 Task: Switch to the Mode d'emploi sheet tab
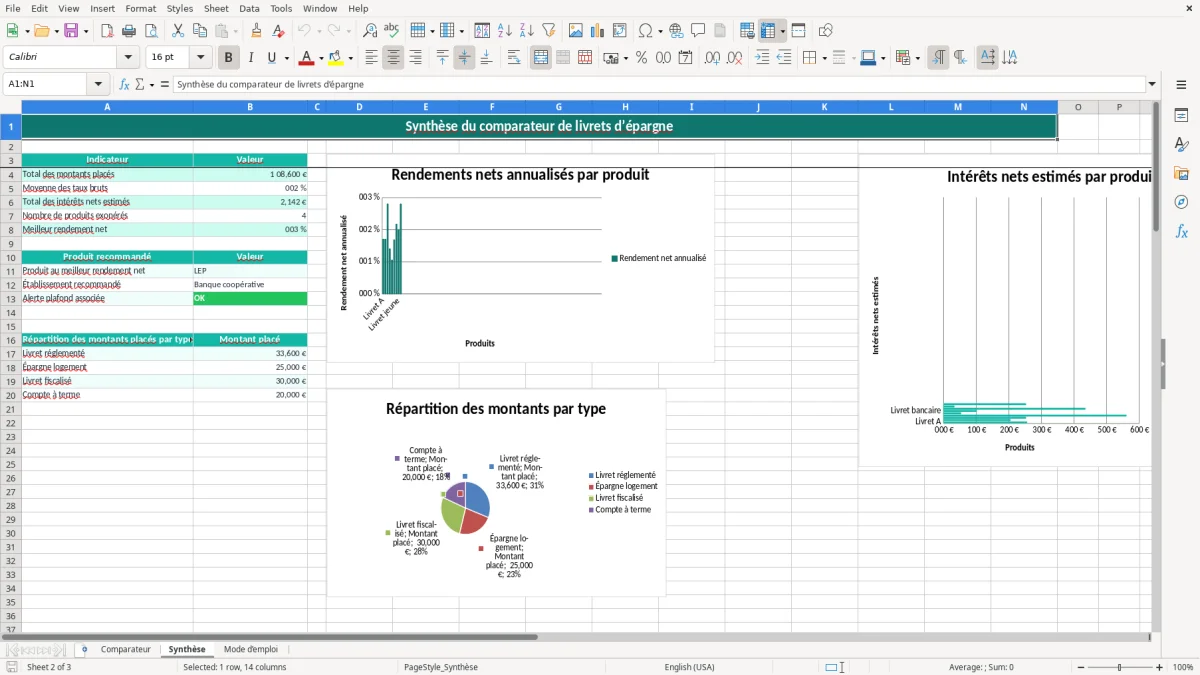point(251,649)
